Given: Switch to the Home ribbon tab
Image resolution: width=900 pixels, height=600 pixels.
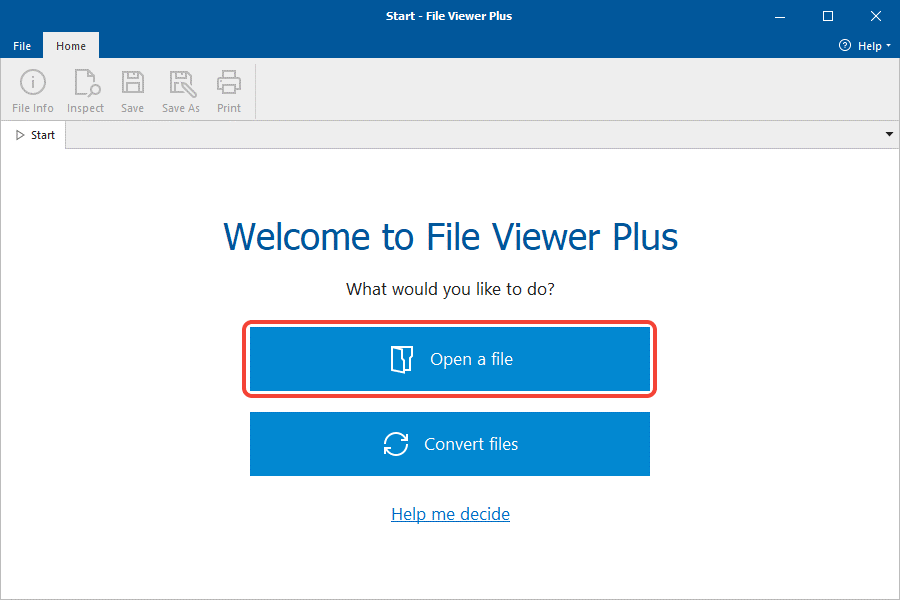Looking at the screenshot, I should click(x=71, y=46).
